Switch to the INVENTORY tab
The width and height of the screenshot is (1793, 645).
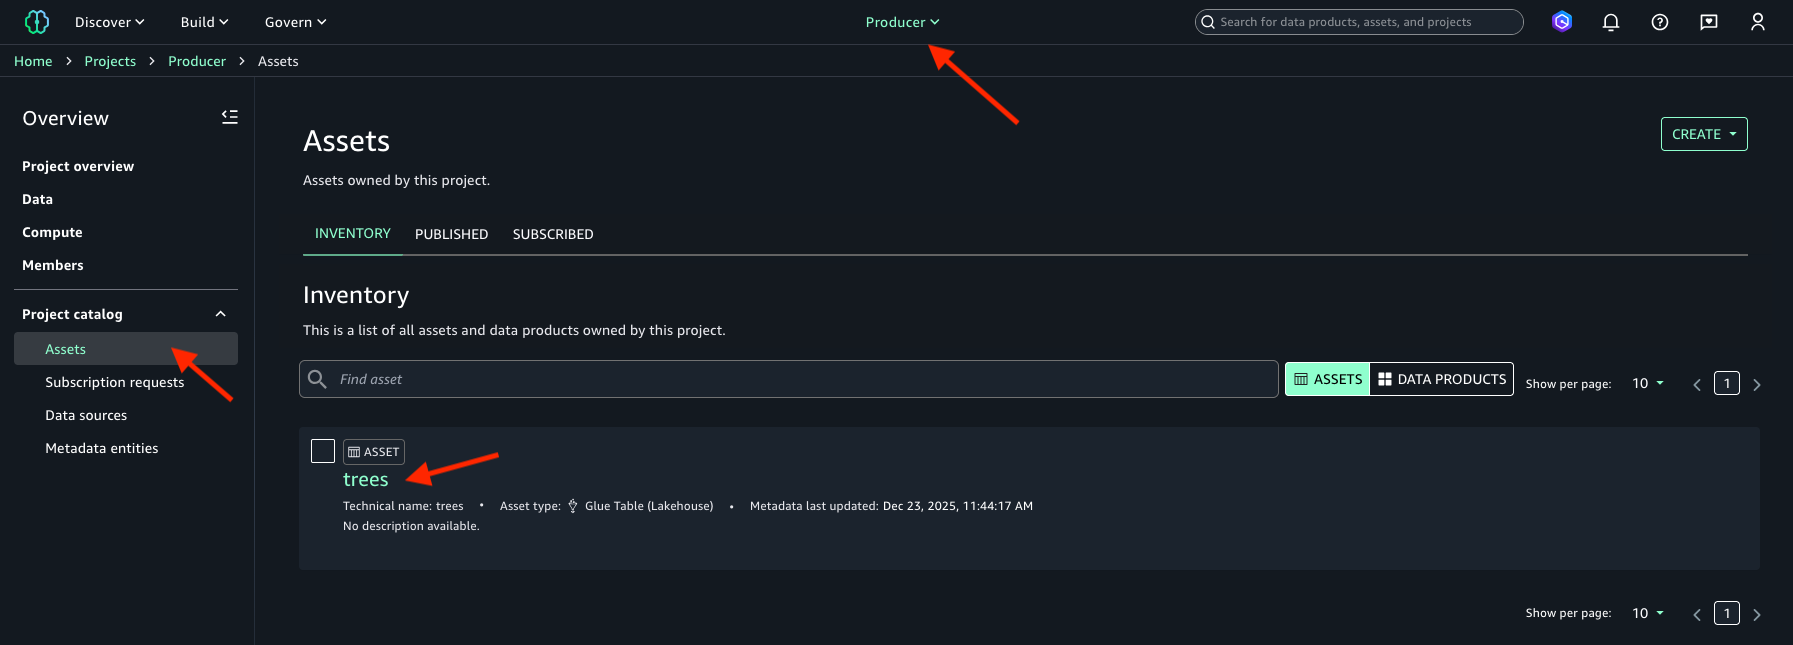pos(353,233)
